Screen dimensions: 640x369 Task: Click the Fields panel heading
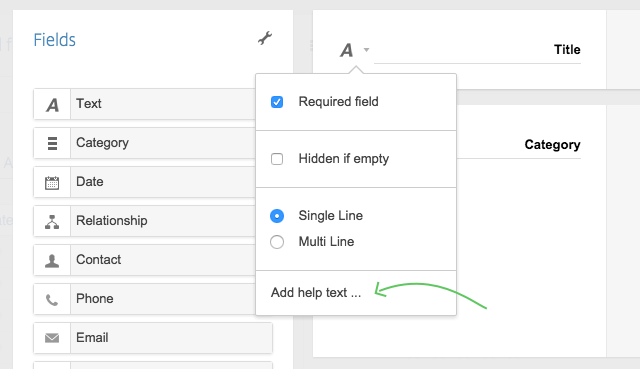[x=54, y=40]
